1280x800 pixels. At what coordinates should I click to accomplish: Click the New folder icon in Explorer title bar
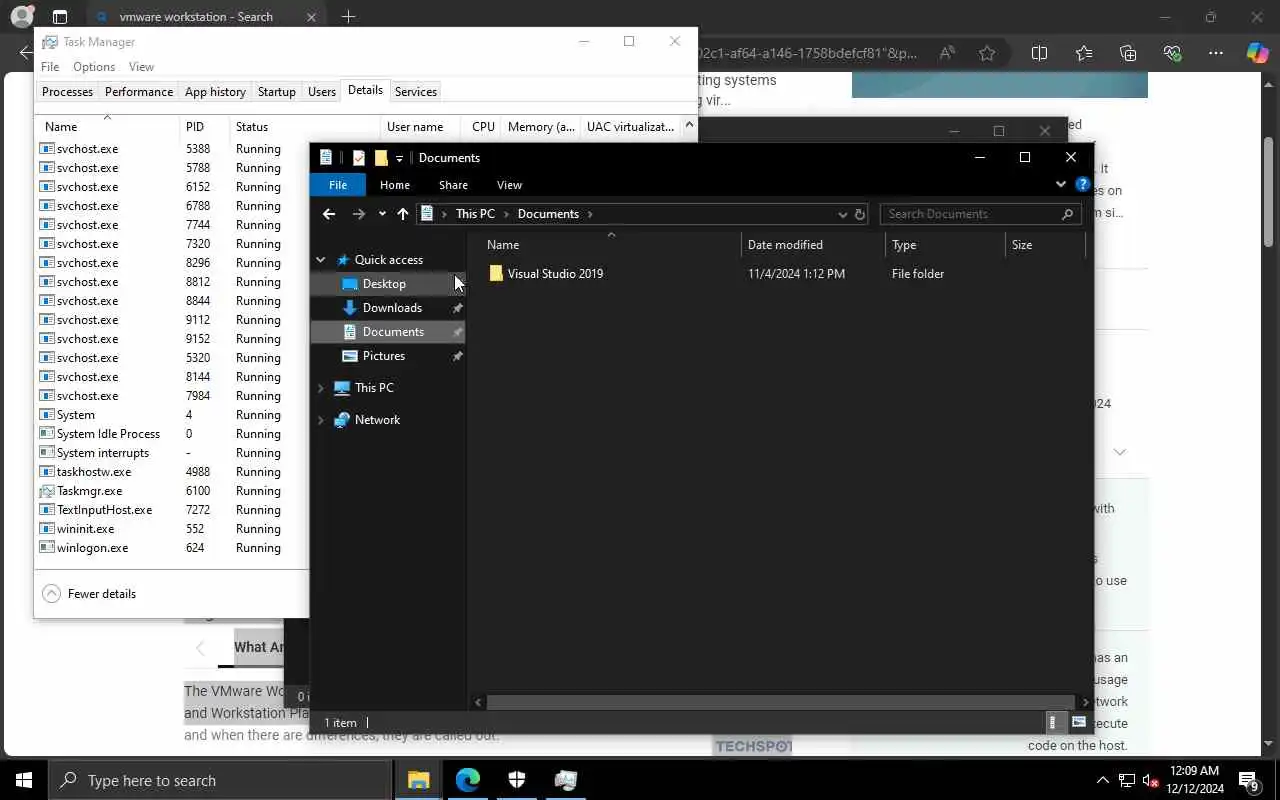[381, 158]
